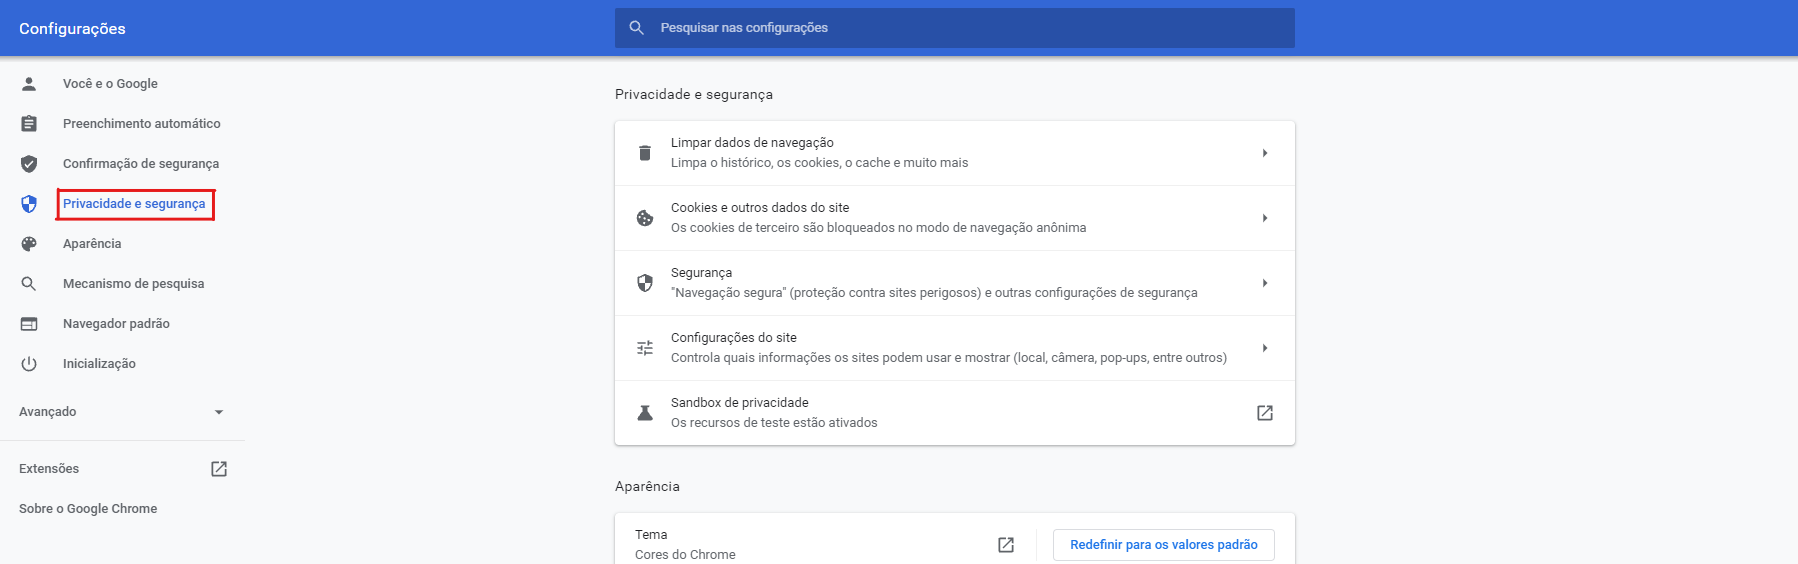Click the shield check icon for Confirmação de segurança
Viewport: 1798px width, 564px height.
pos(29,164)
